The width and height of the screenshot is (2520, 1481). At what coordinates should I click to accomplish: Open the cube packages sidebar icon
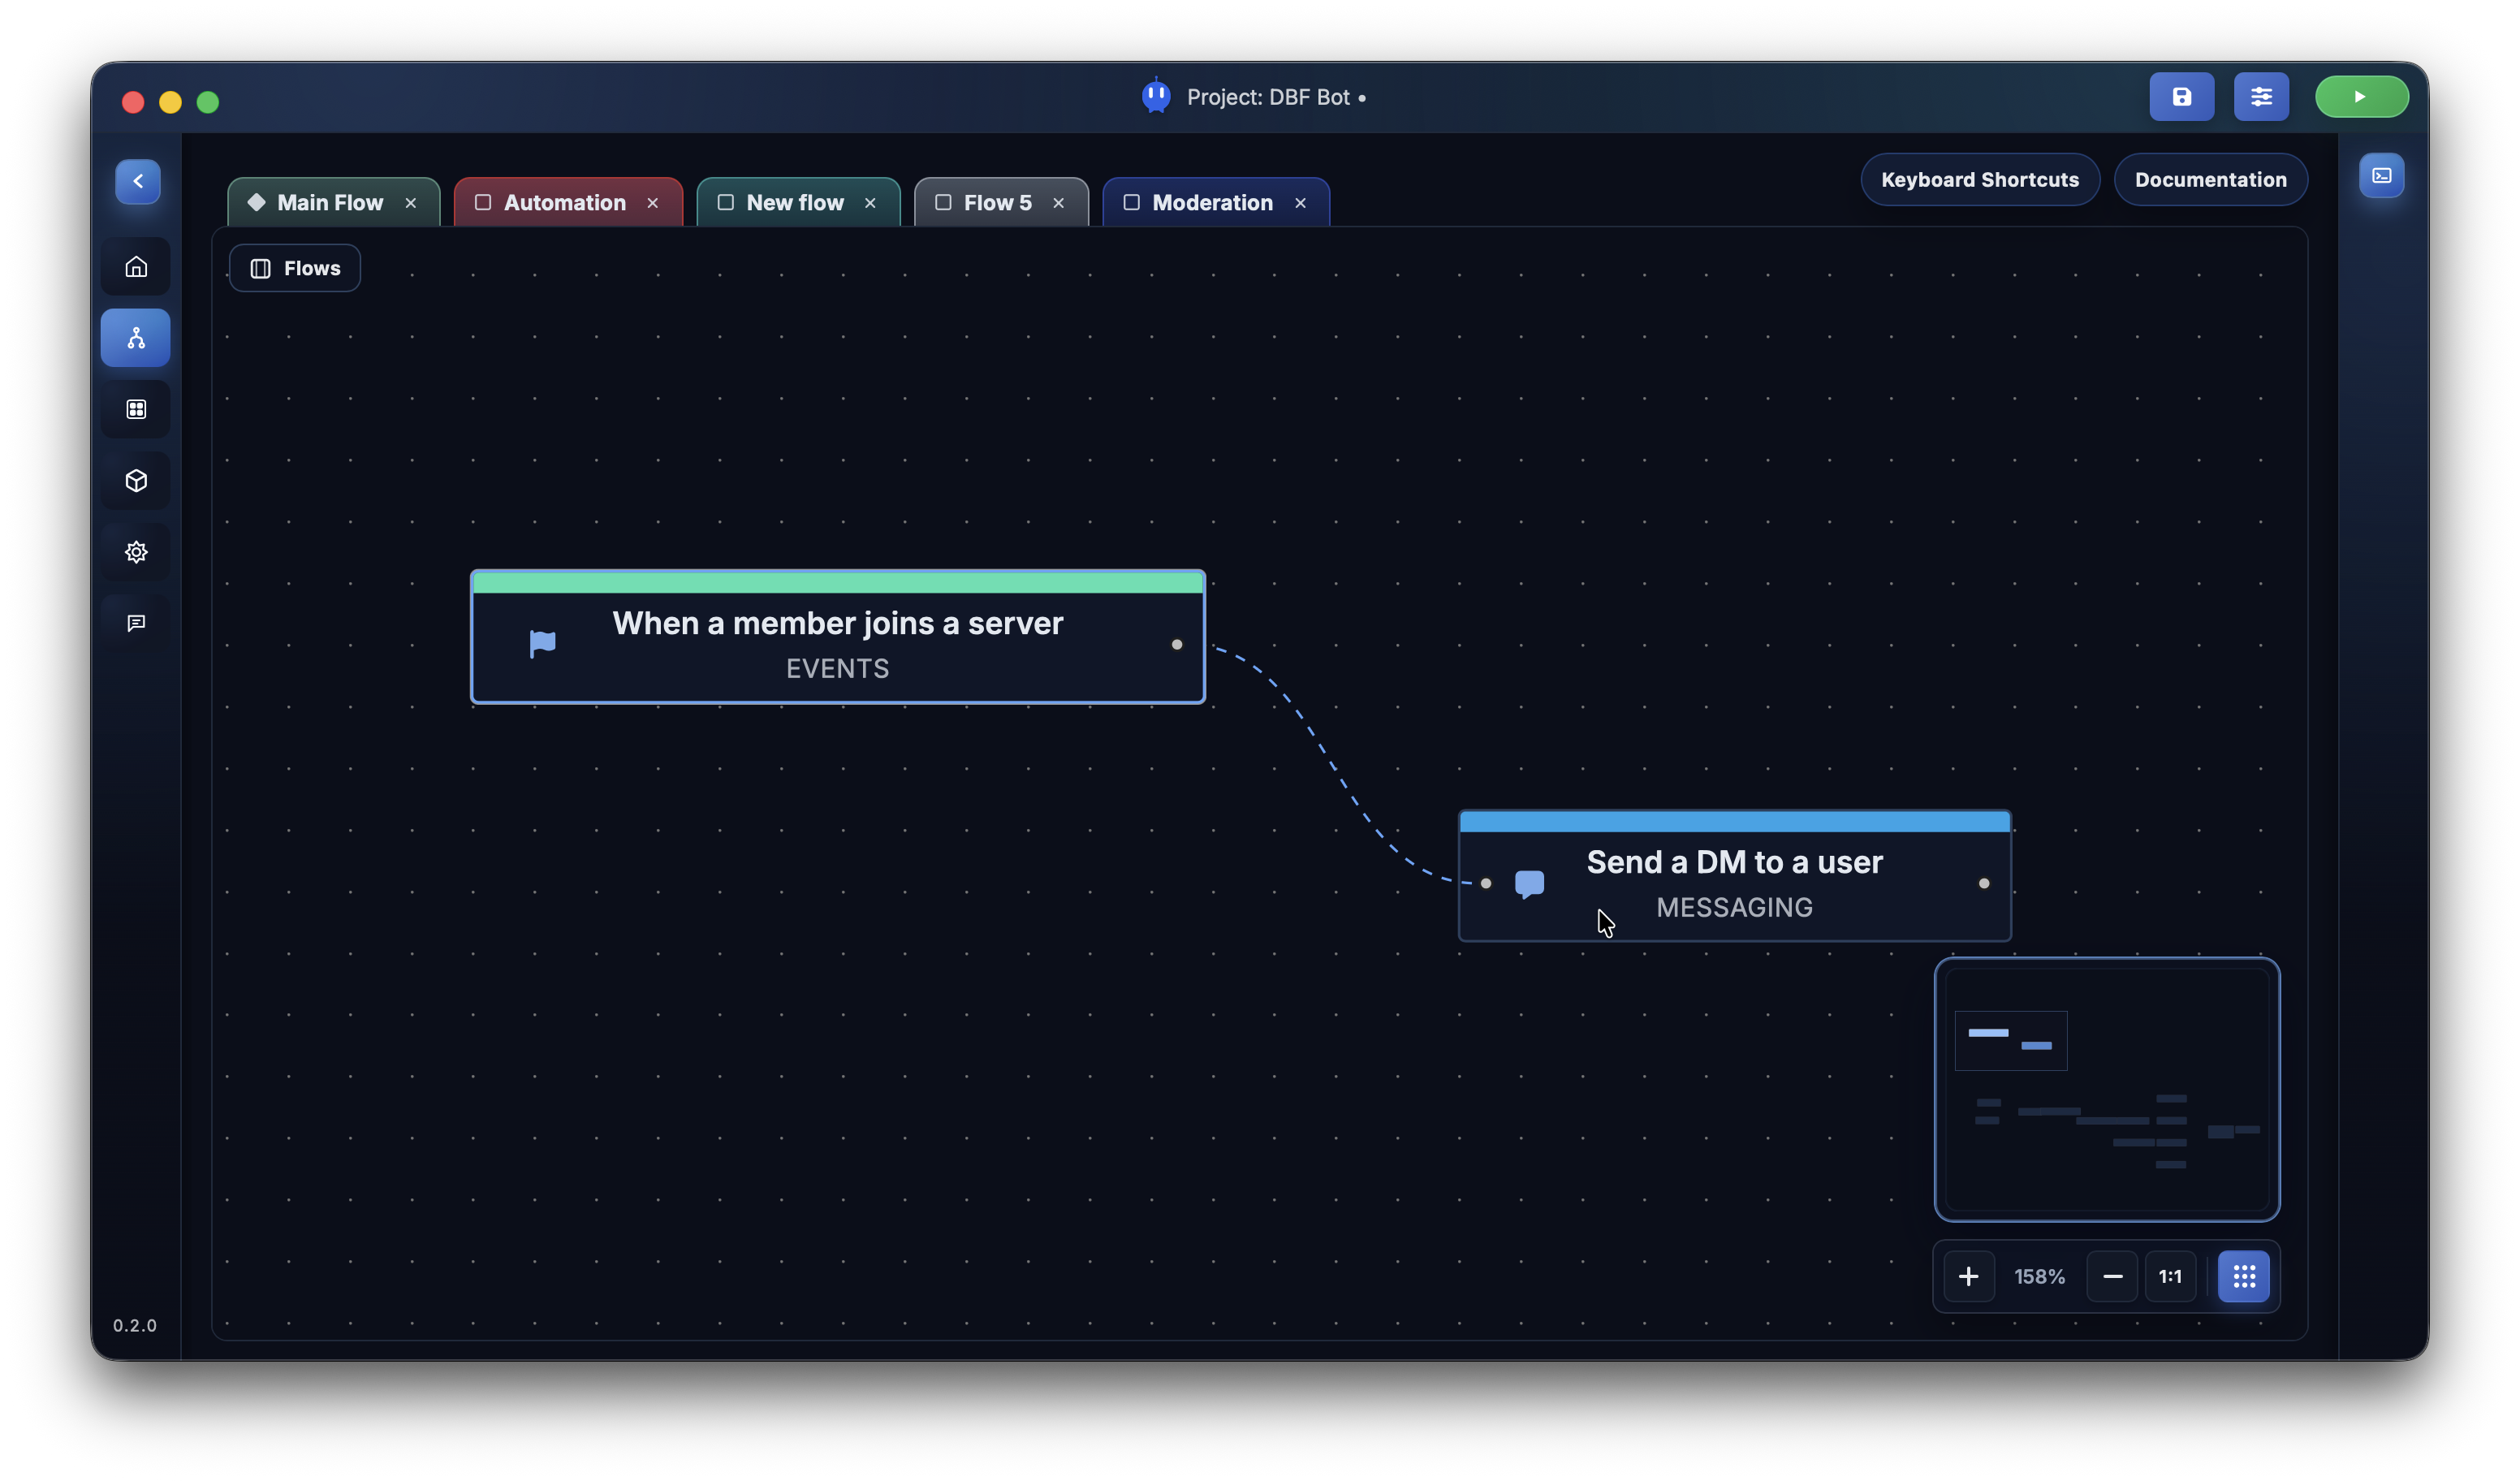pyautogui.click(x=136, y=481)
